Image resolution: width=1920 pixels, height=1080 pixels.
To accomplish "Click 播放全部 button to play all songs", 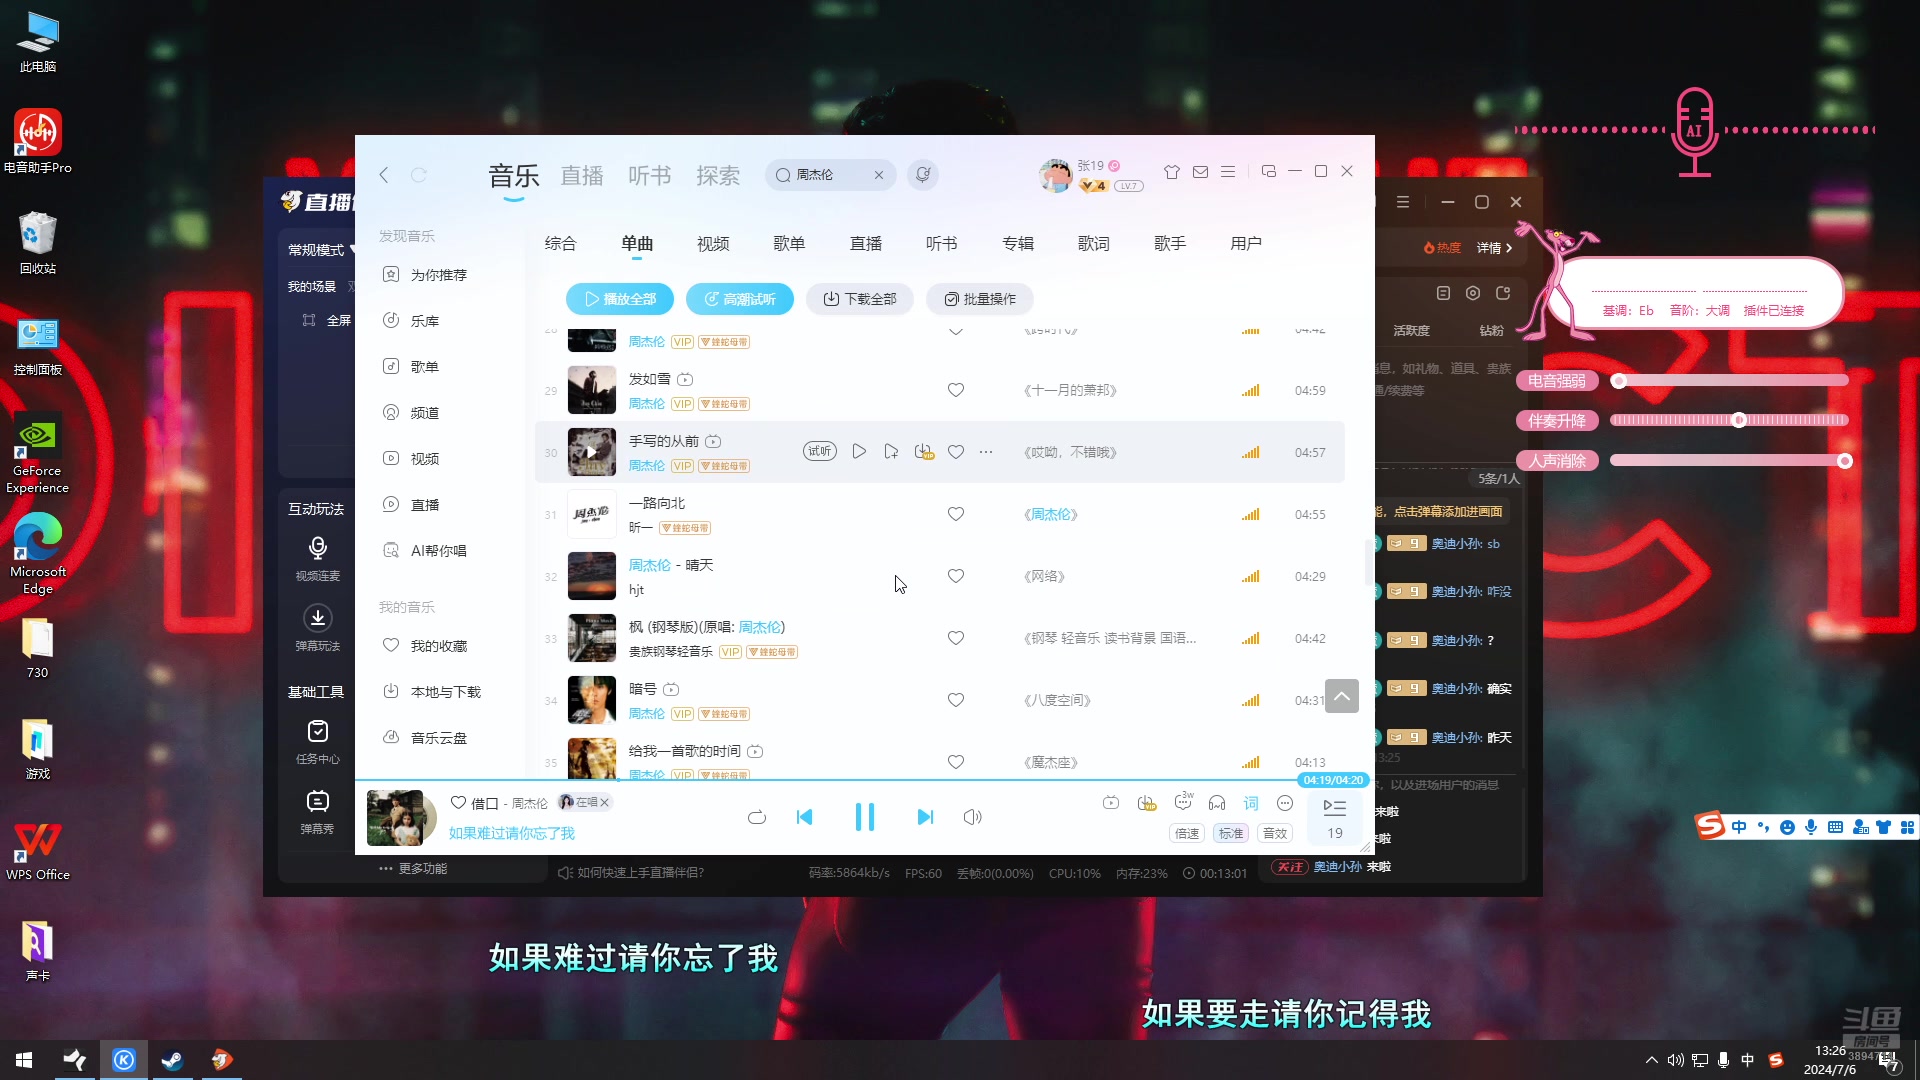I will click(620, 298).
